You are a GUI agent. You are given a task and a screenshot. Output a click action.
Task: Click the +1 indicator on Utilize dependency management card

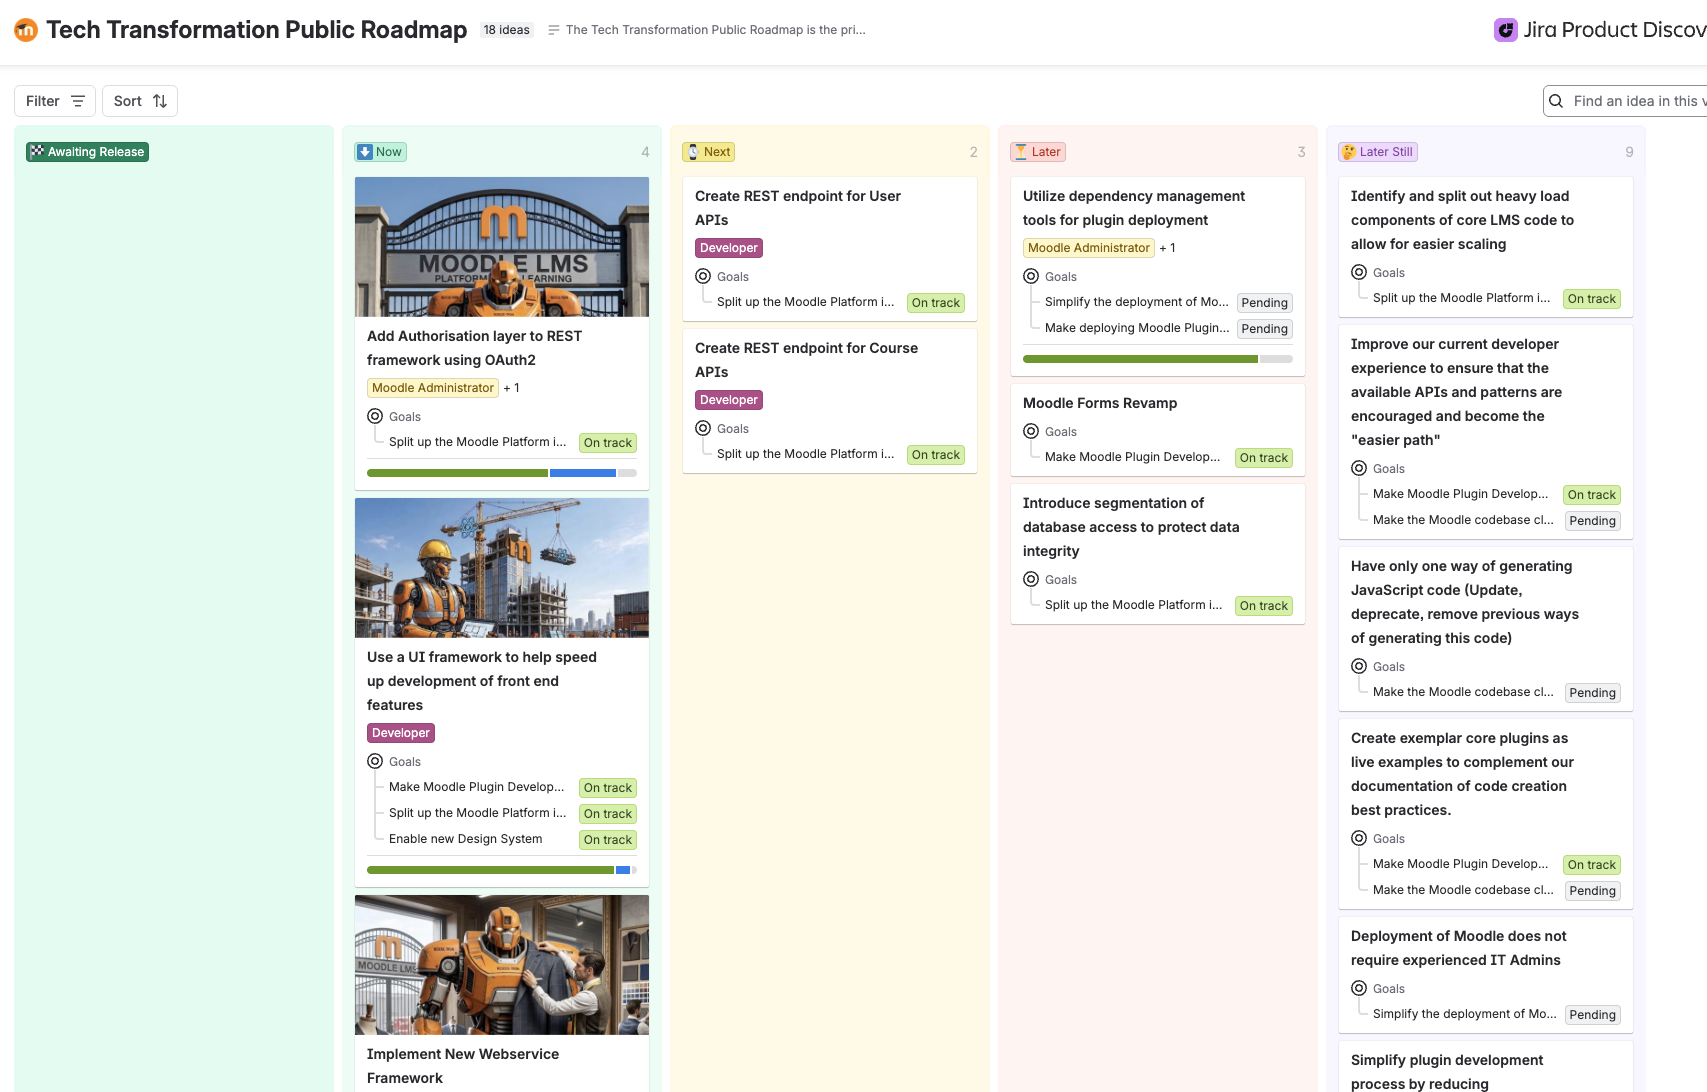click(1168, 248)
